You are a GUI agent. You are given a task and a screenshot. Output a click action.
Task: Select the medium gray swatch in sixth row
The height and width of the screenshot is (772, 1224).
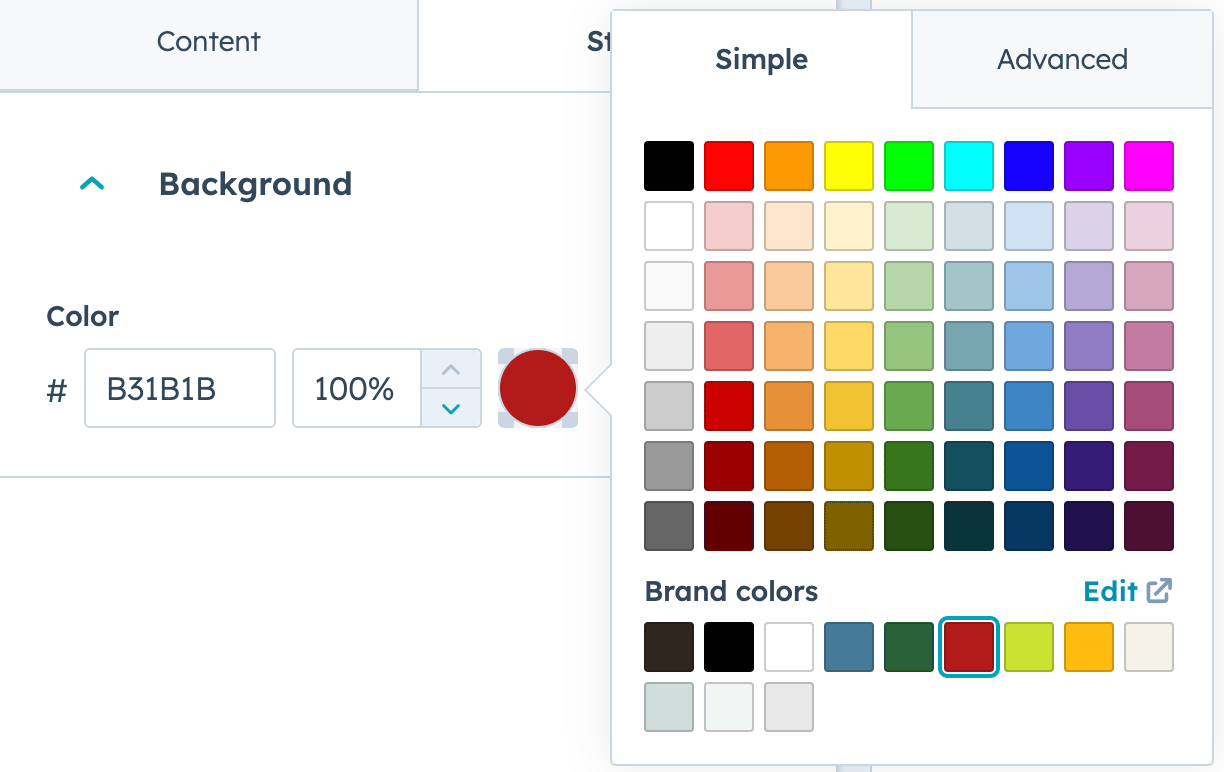point(669,466)
